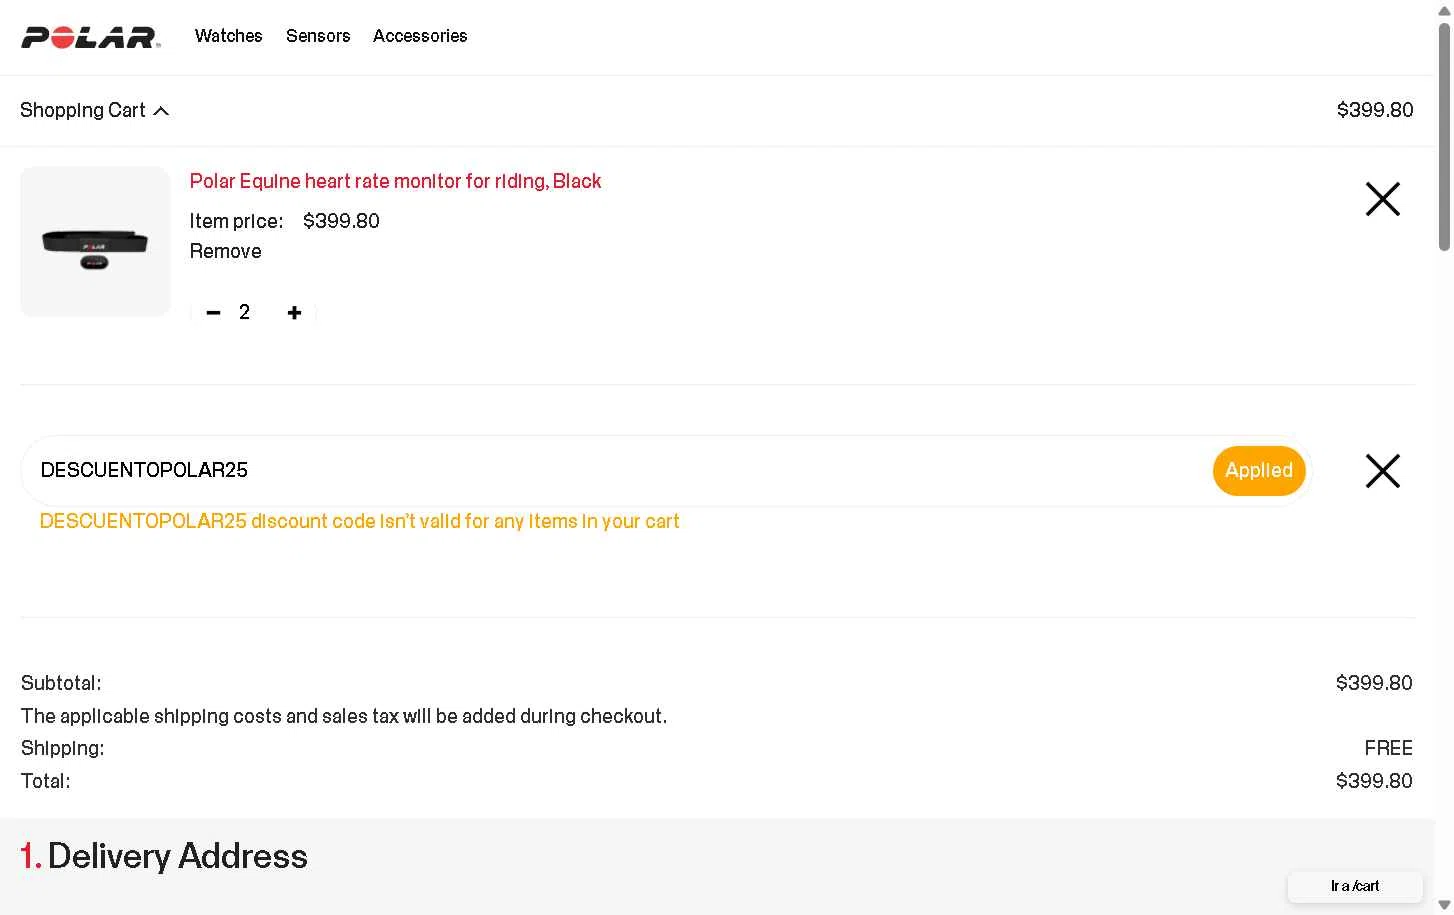The width and height of the screenshot is (1454, 915).
Task: Click the scrollbar up arrow
Action: coord(1444,10)
